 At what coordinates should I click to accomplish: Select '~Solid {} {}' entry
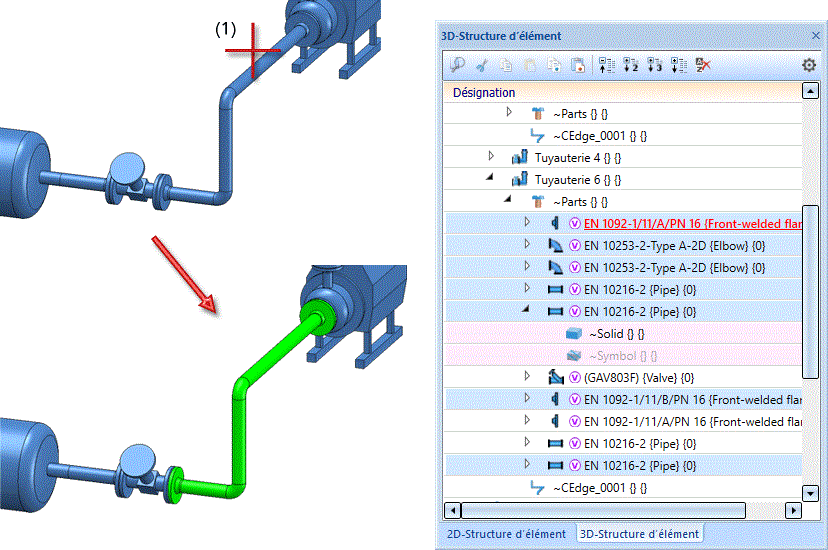pos(617,334)
